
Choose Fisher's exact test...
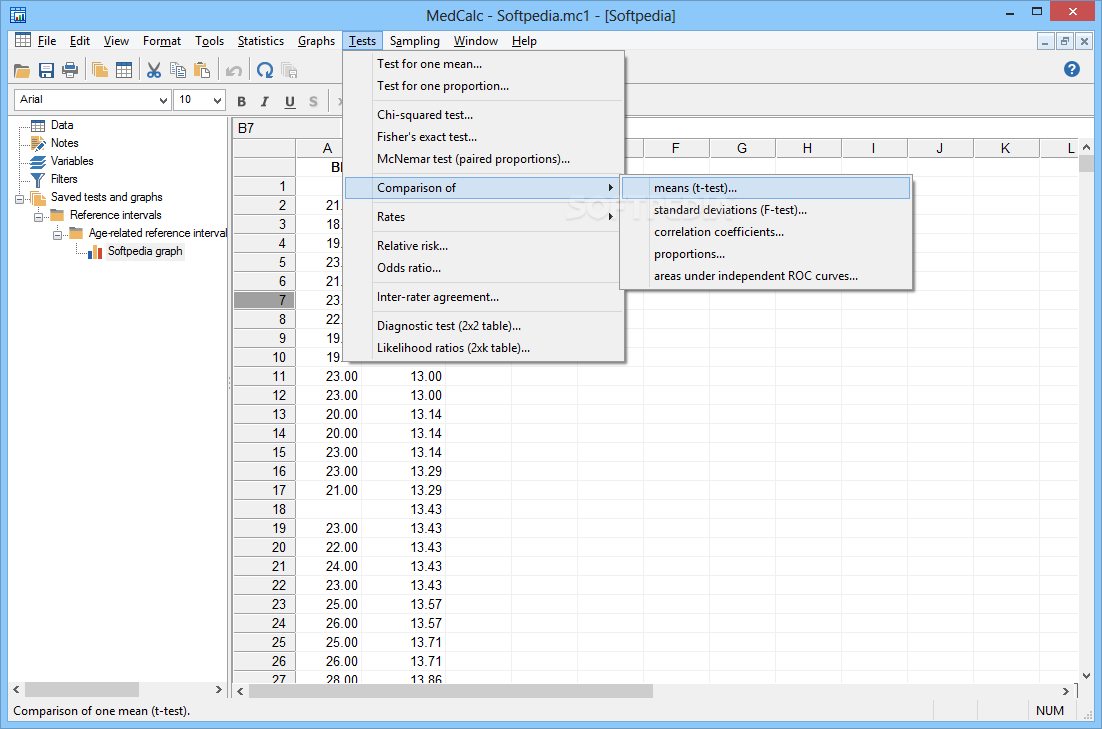(x=484, y=136)
